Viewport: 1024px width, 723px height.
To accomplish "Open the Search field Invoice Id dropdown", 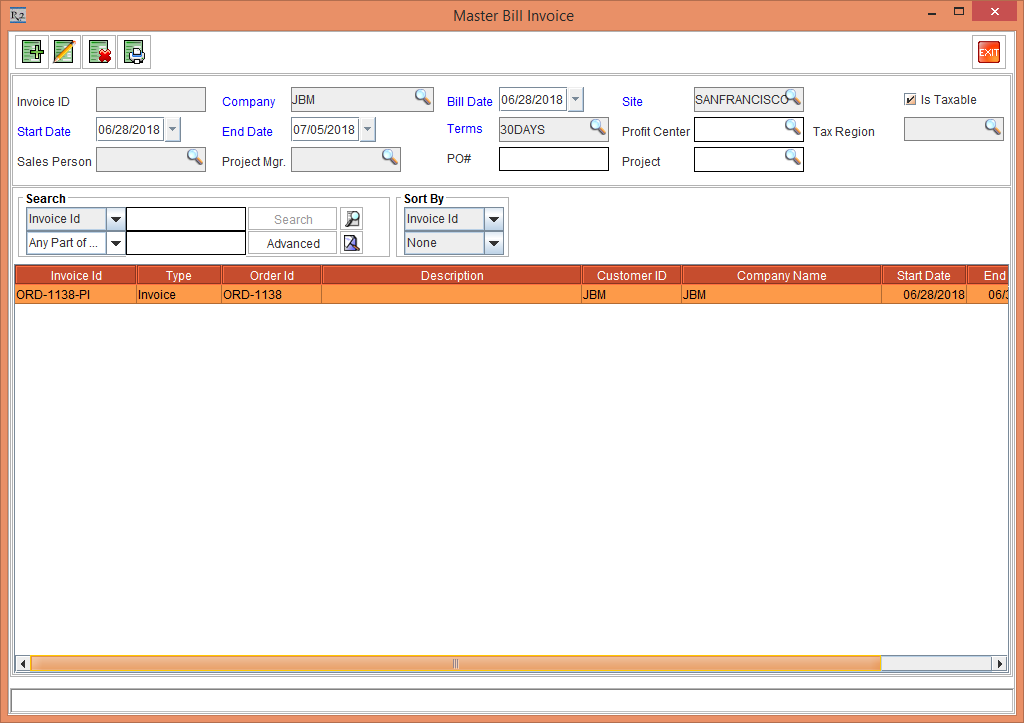I will coord(115,219).
